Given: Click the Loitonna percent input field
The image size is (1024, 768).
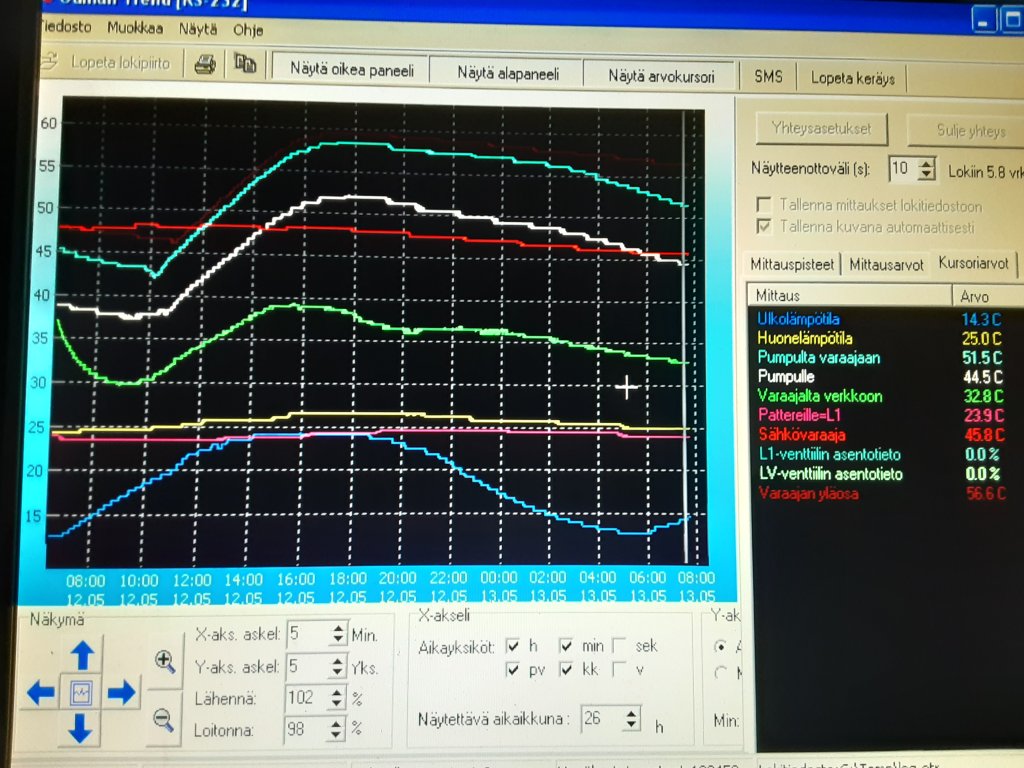Looking at the screenshot, I should 306,728.
